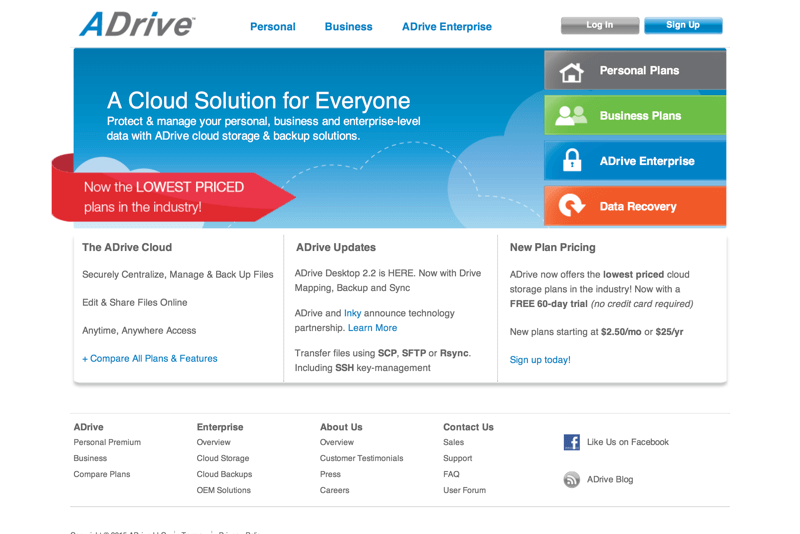Click Like Us on Facebook link
800x534 pixels.
(x=628, y=442)
